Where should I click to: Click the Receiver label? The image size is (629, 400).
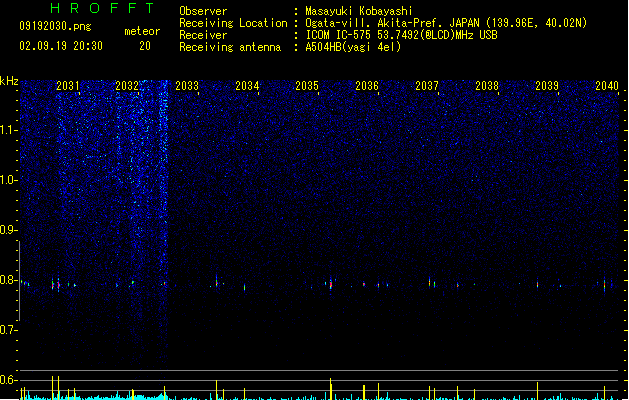pyautogui.click(x=203, y=35)
